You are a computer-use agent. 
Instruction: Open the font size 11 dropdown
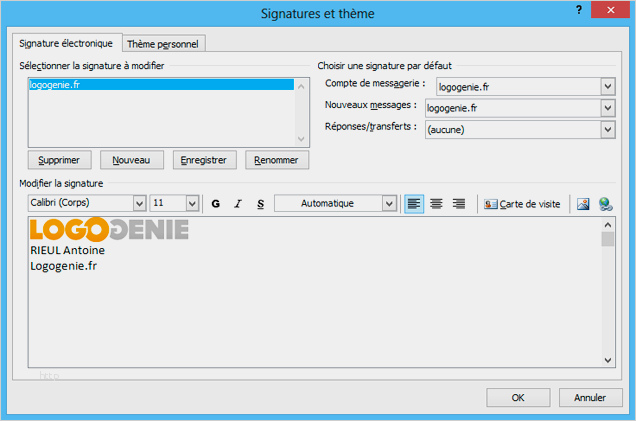pyautogui.click(x=192, y=203)
